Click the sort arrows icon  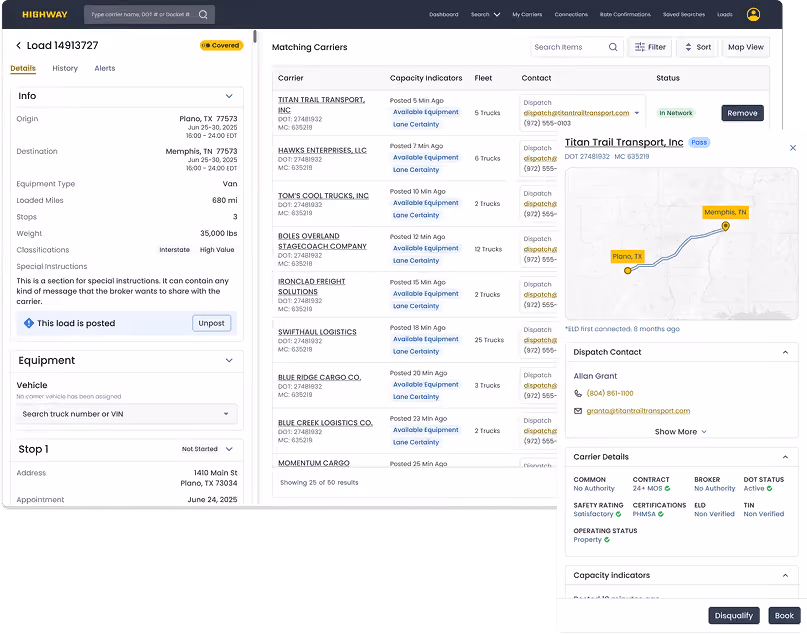click(688, 47)
